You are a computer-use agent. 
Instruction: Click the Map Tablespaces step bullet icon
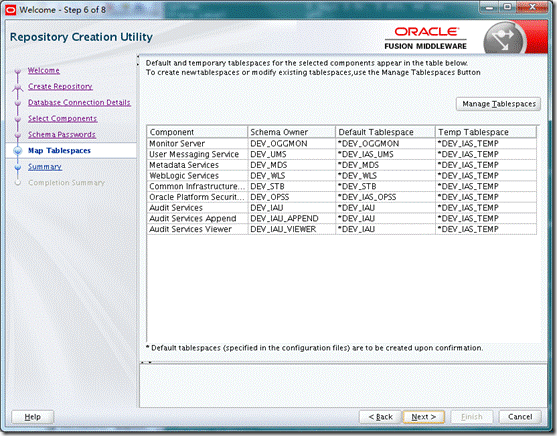point(18,151)
